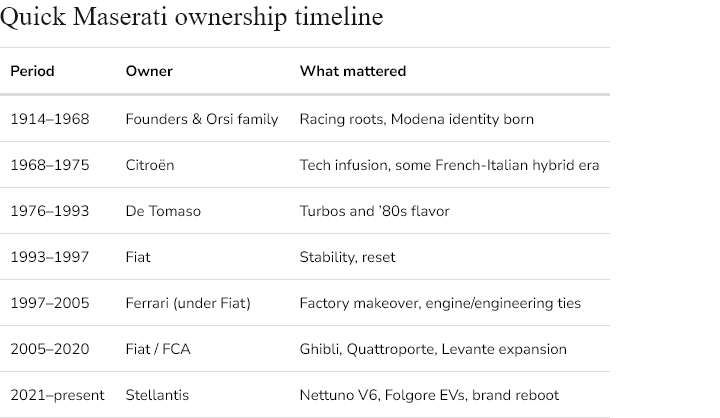Click the 'Stellantis' owner cell
720x418 pixels.
tap(158, 395)
